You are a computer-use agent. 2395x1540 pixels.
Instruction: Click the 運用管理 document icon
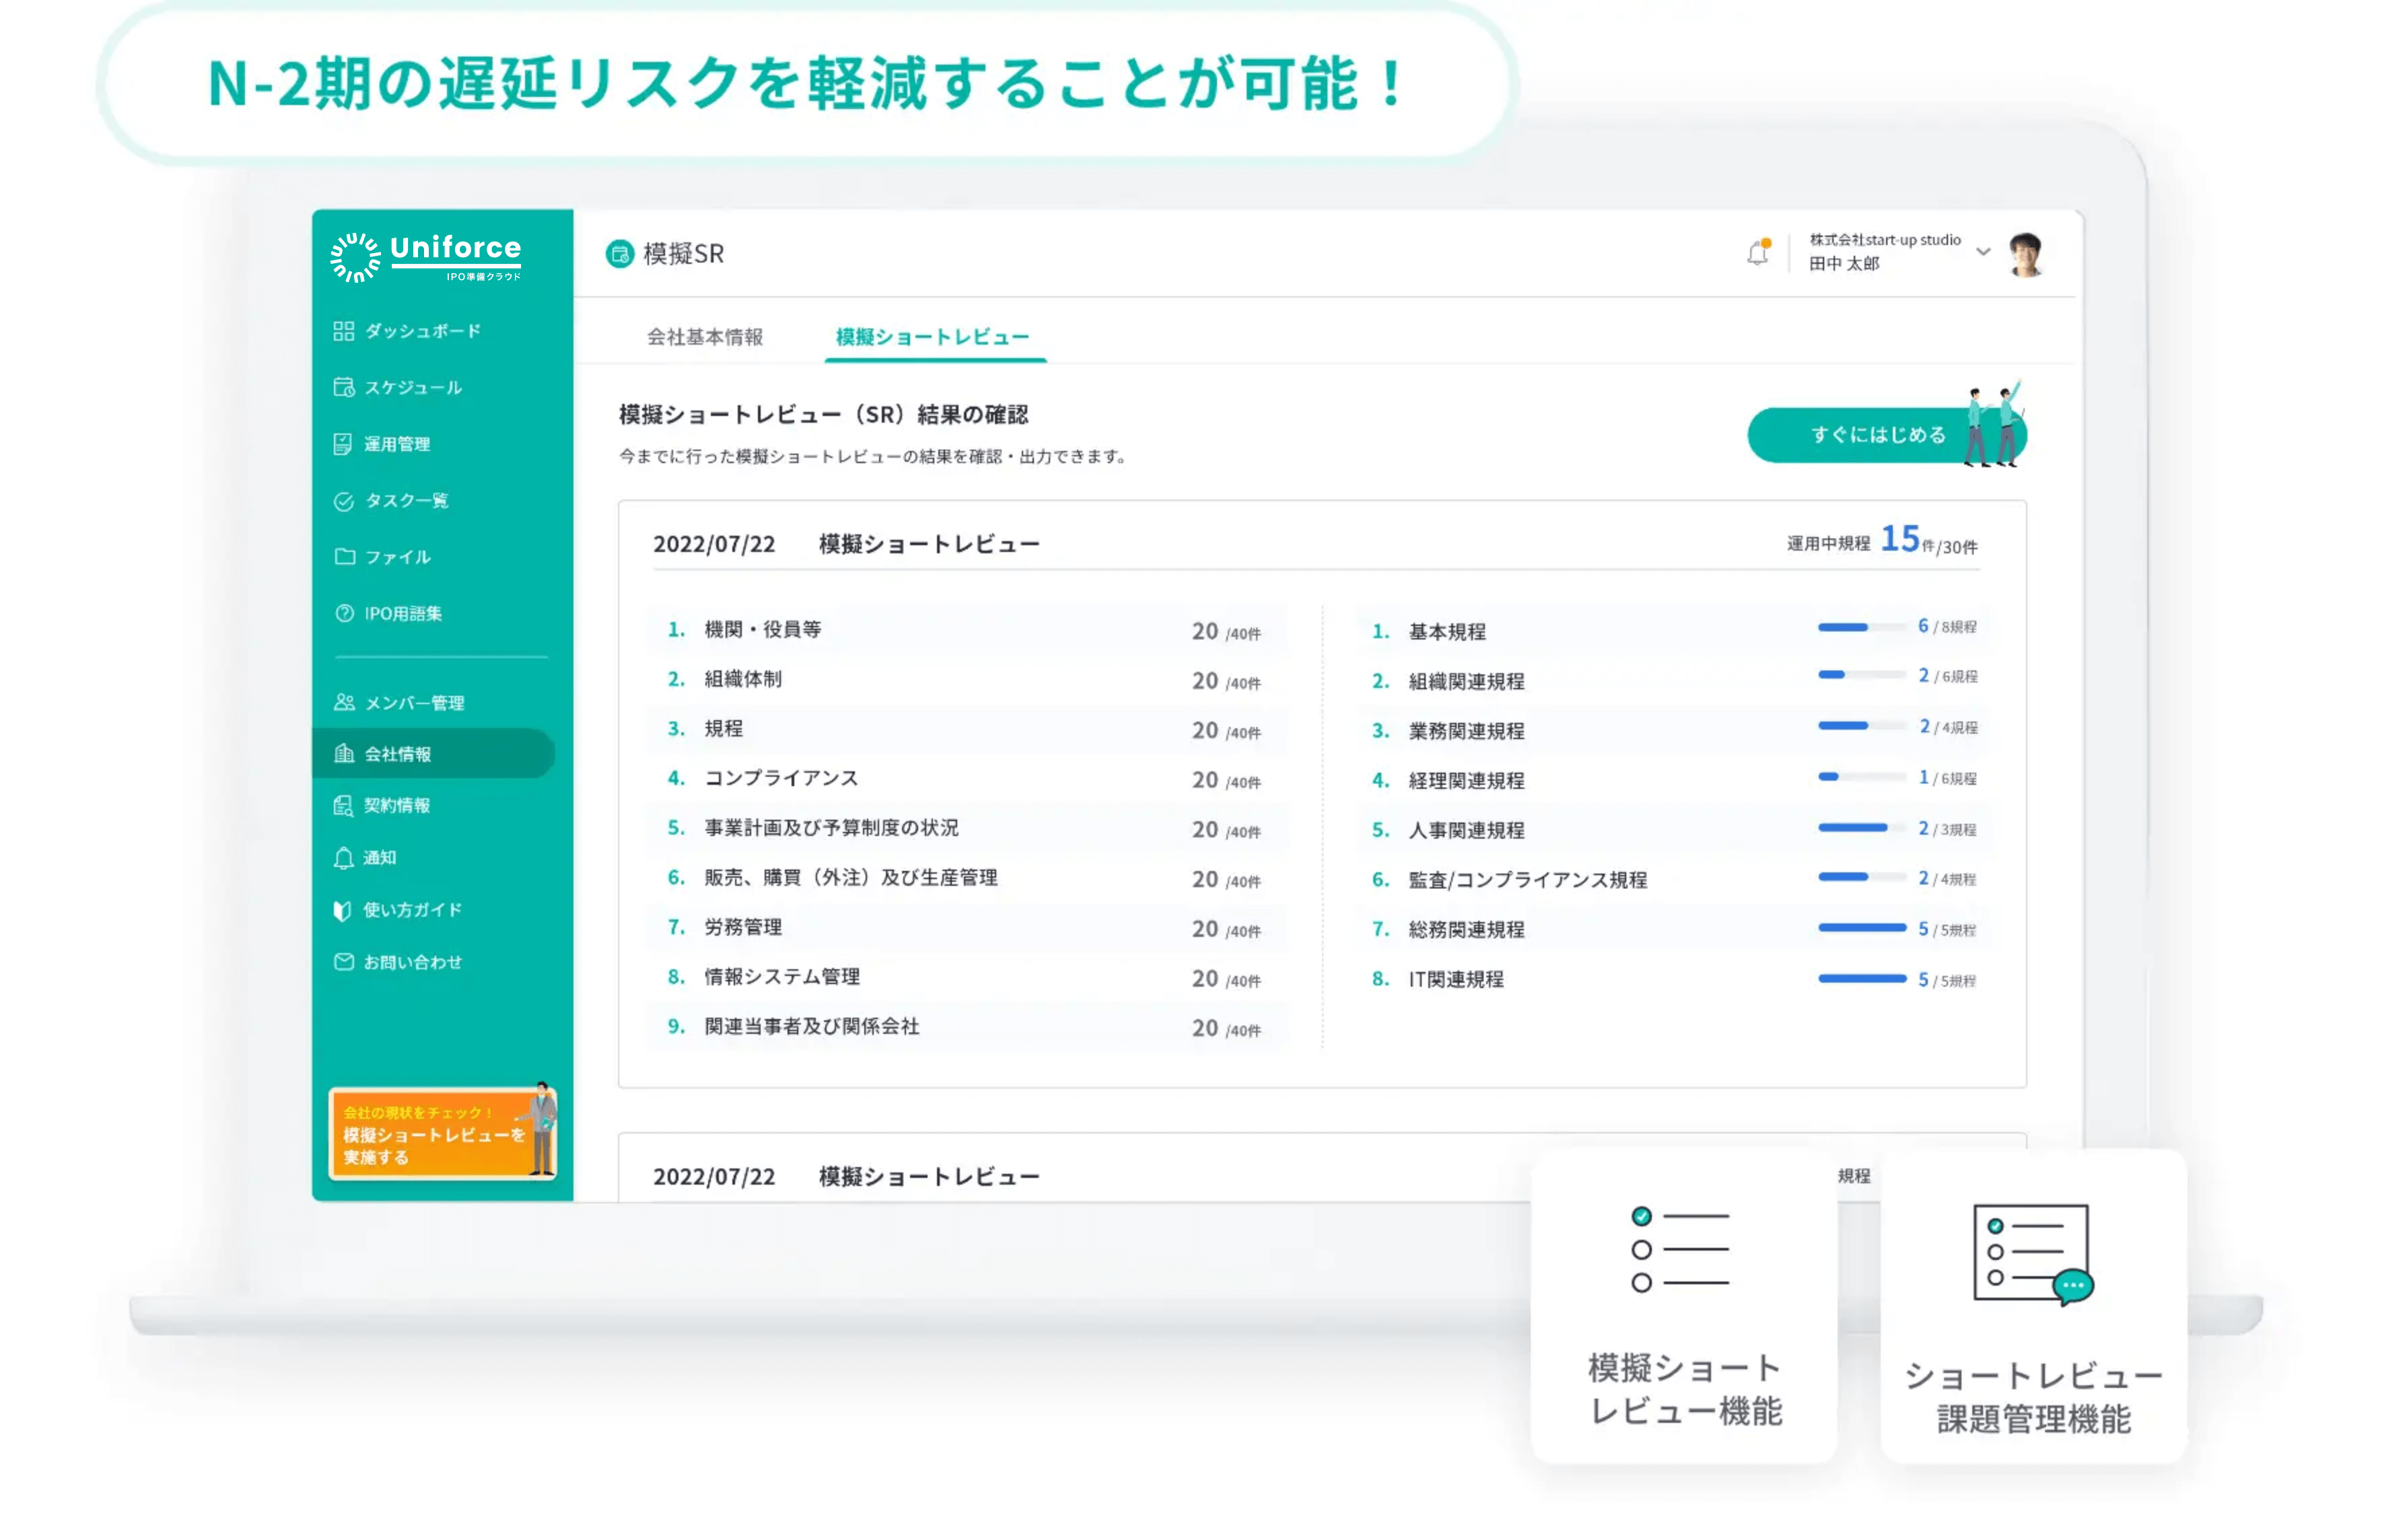[343, 444]
